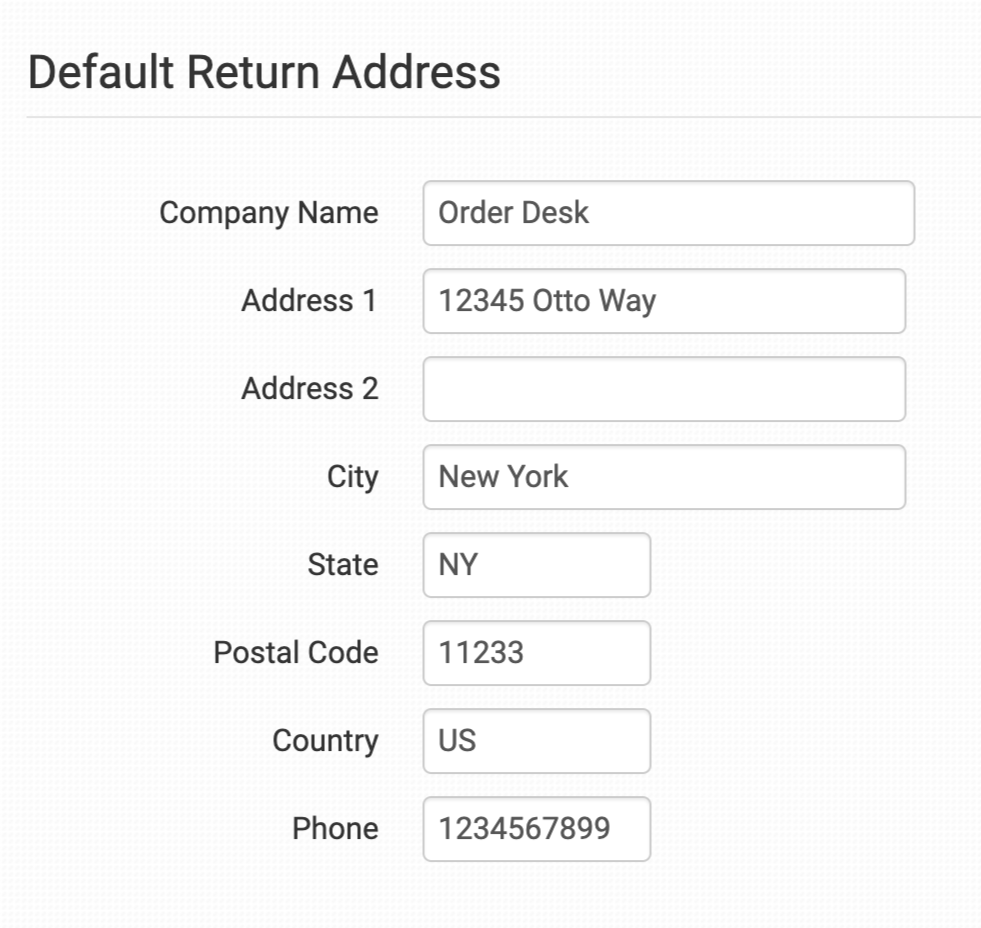Viewport: 981px width, 928px height.
Task: Click the "Postal Code" label
Action: coord(296,653)
